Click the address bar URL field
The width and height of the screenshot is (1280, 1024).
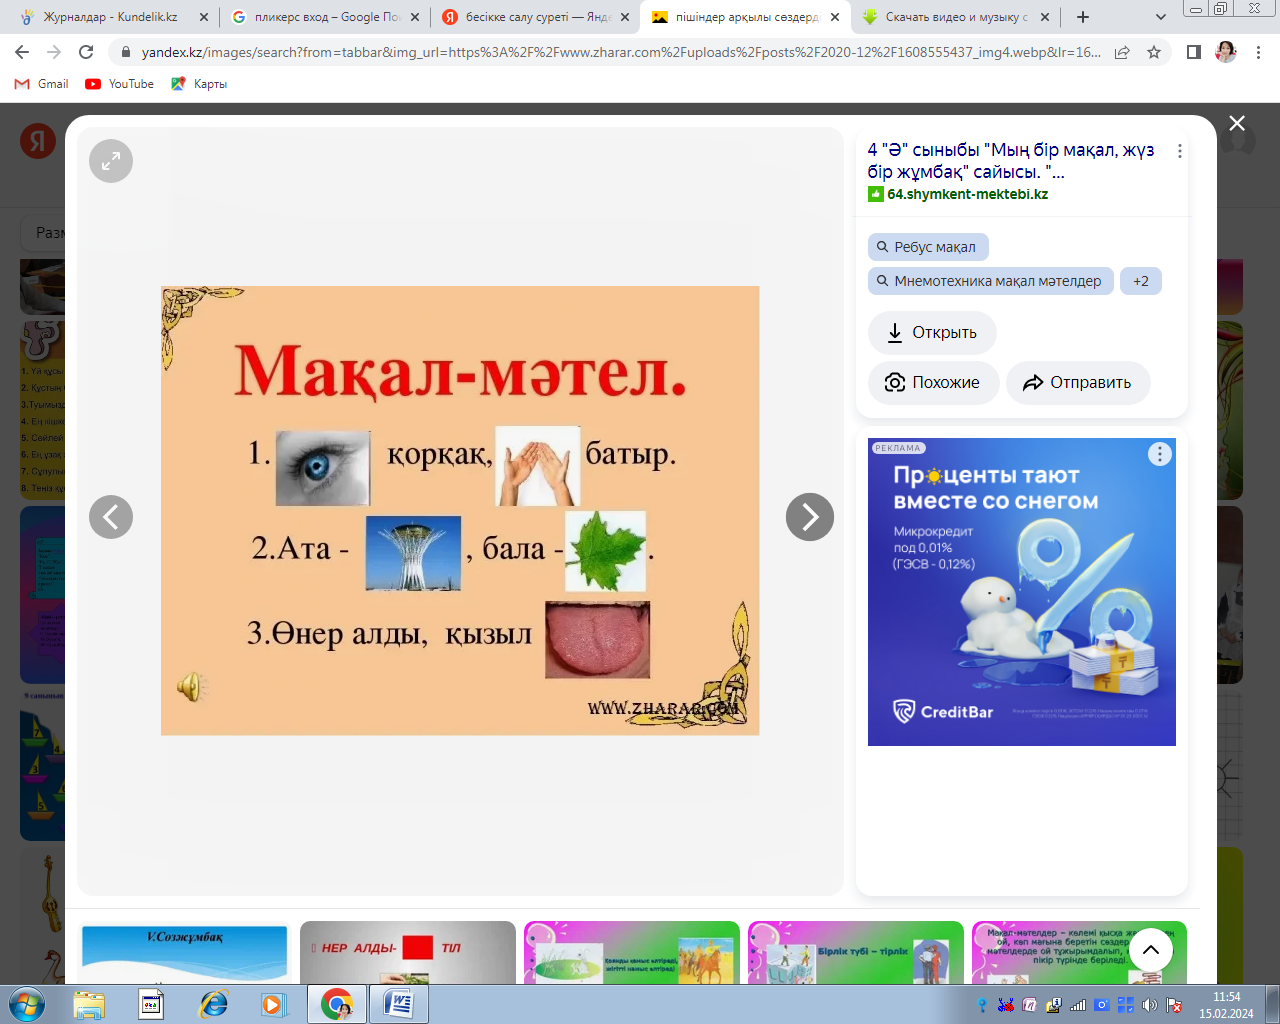click(x=620, y=52)
